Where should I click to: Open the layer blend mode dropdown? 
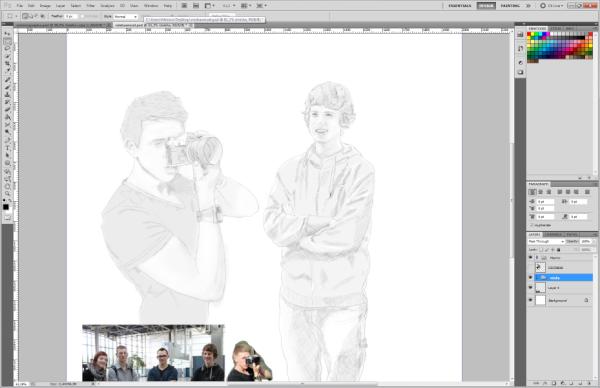(546, 241)
